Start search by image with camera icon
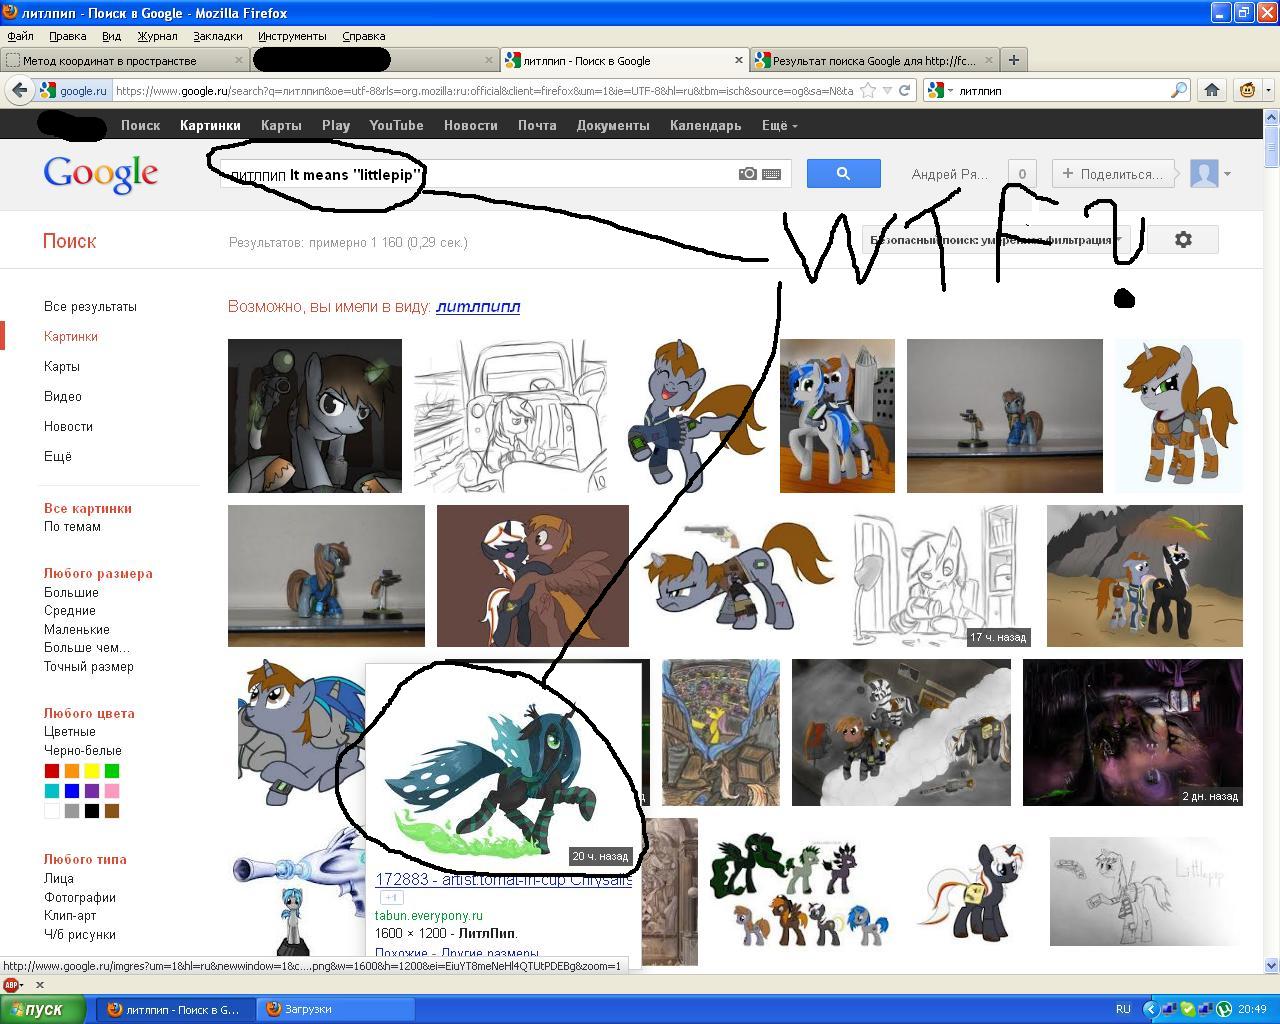This screenshot has height=1024, width=1280. pyautogui.click(x=747, y=174)
